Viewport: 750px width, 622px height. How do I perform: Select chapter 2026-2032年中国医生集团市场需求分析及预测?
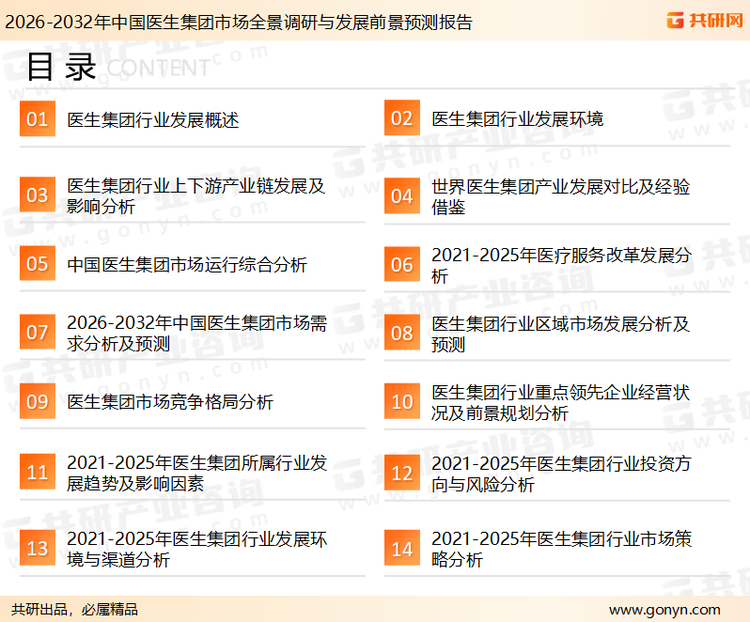click(x=197, y=333)
